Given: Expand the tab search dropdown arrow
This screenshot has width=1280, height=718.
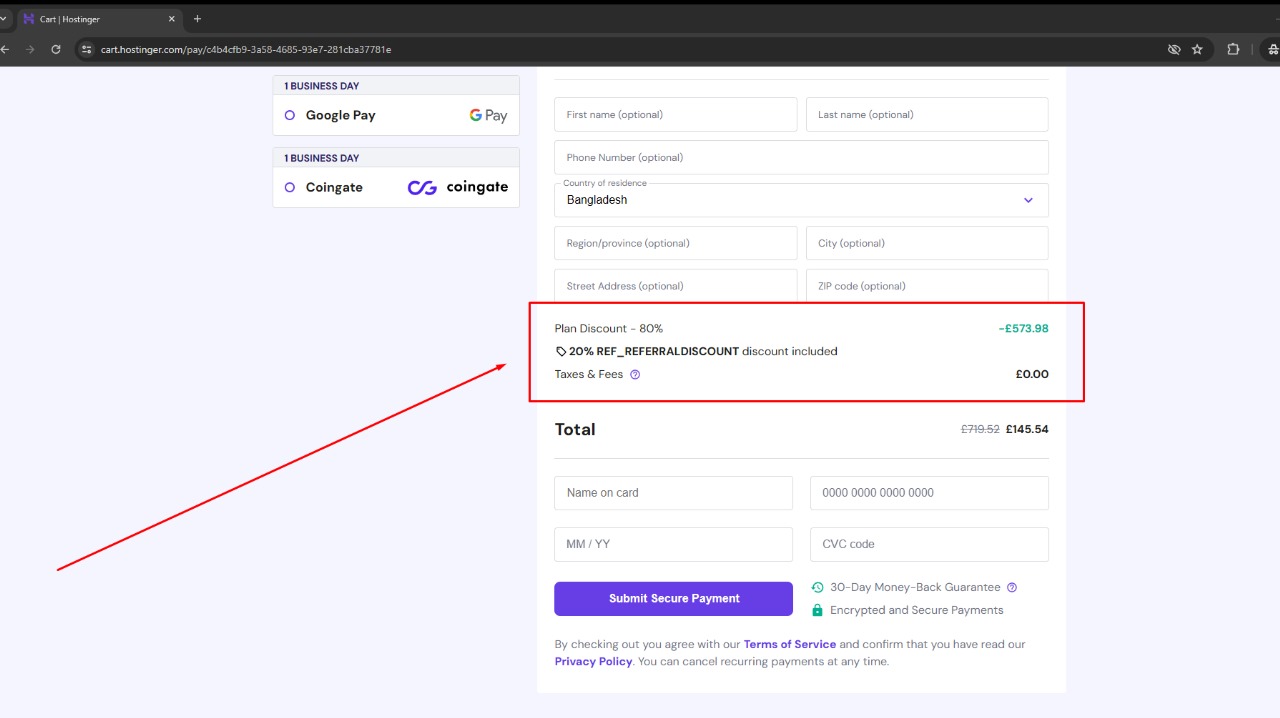Looking at the screenshot, I should [x=4, y=19].
